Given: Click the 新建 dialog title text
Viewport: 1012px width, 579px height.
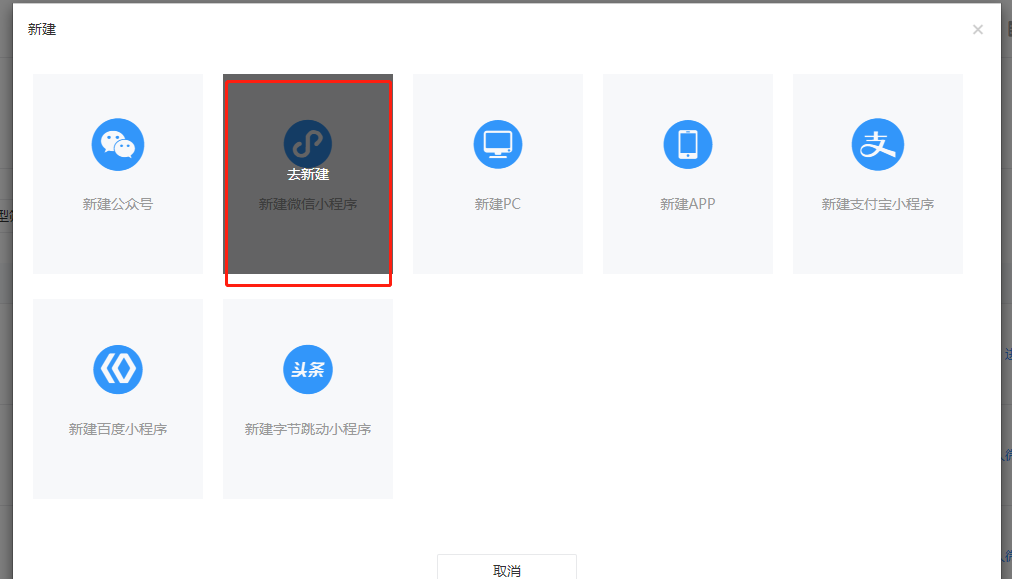Looking at the screenshot, I should [x=42, y=30].
